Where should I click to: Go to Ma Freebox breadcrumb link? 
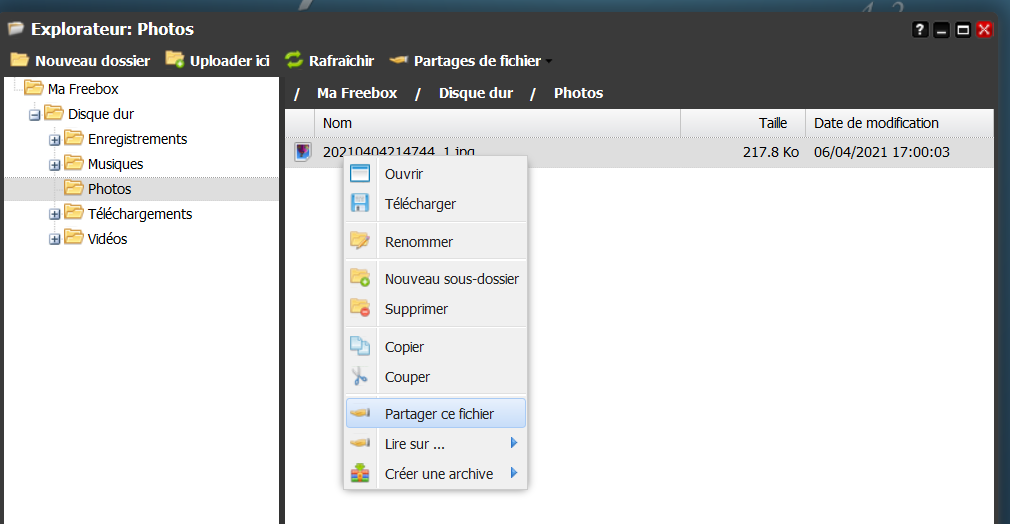click(x=357, y=93)
